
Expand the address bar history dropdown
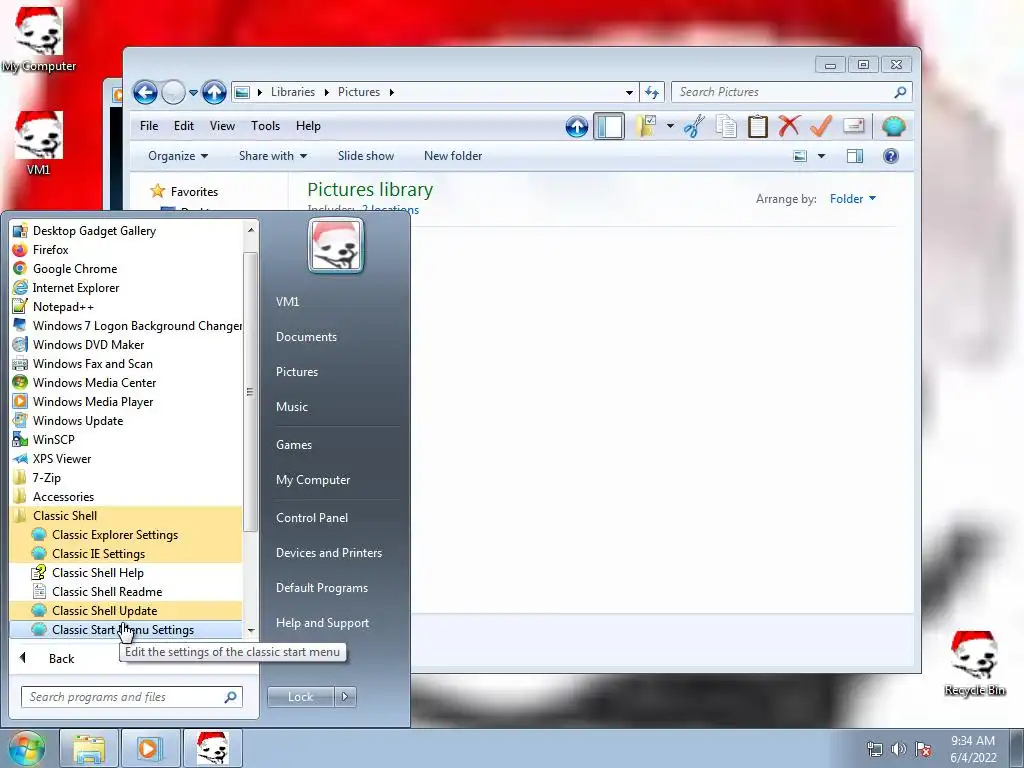point(630,92)
